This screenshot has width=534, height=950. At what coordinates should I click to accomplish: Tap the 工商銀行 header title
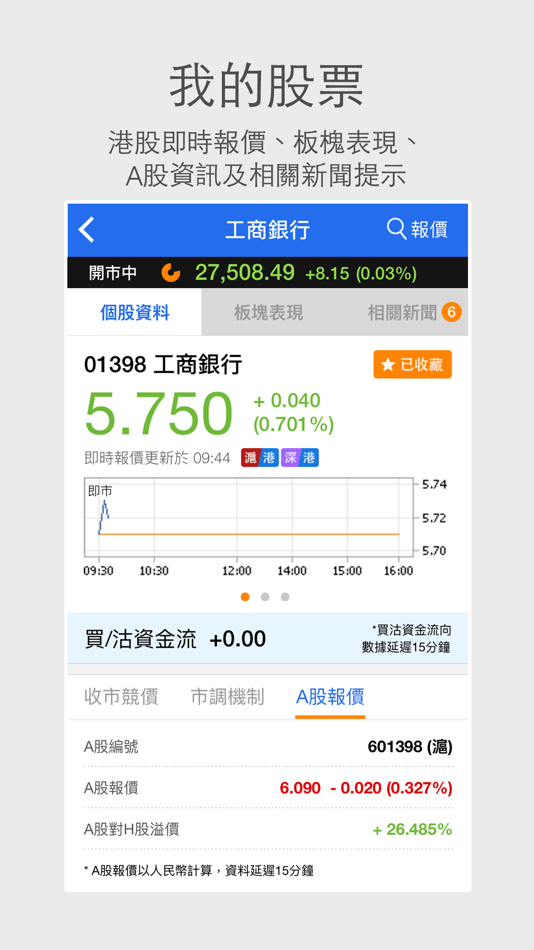(x=267, y=230)
